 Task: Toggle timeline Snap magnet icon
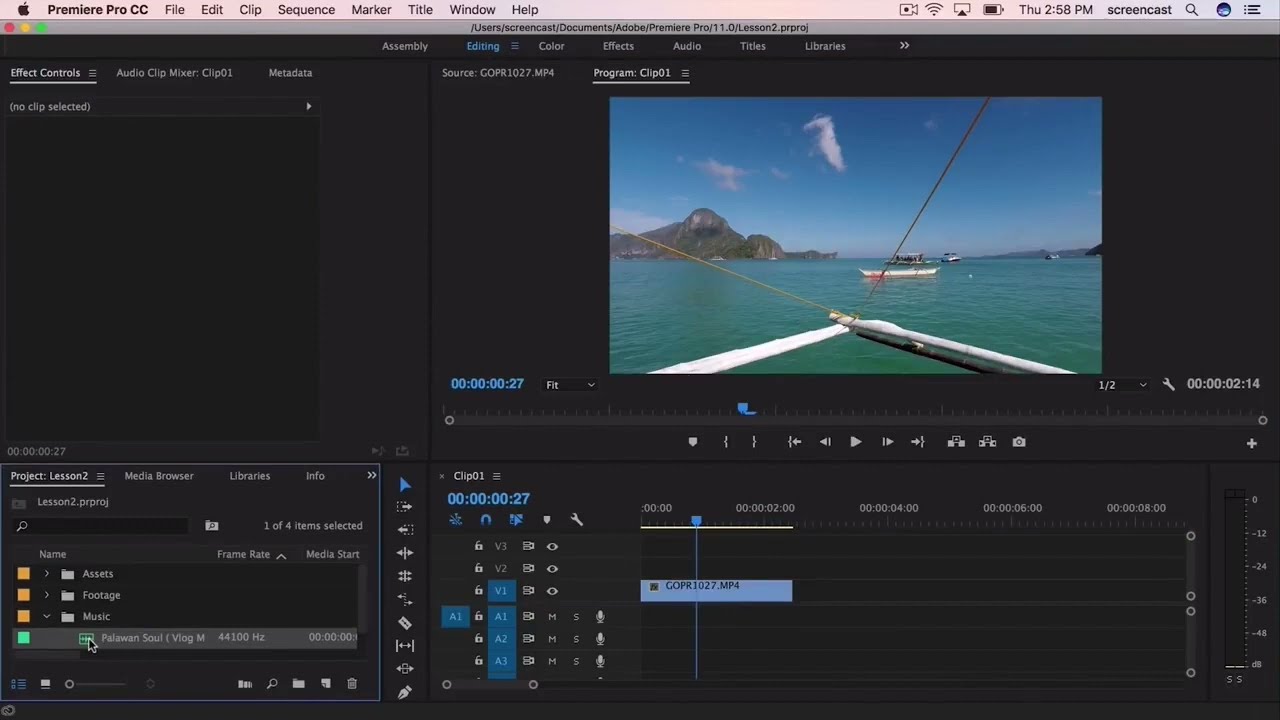[486, 520]
